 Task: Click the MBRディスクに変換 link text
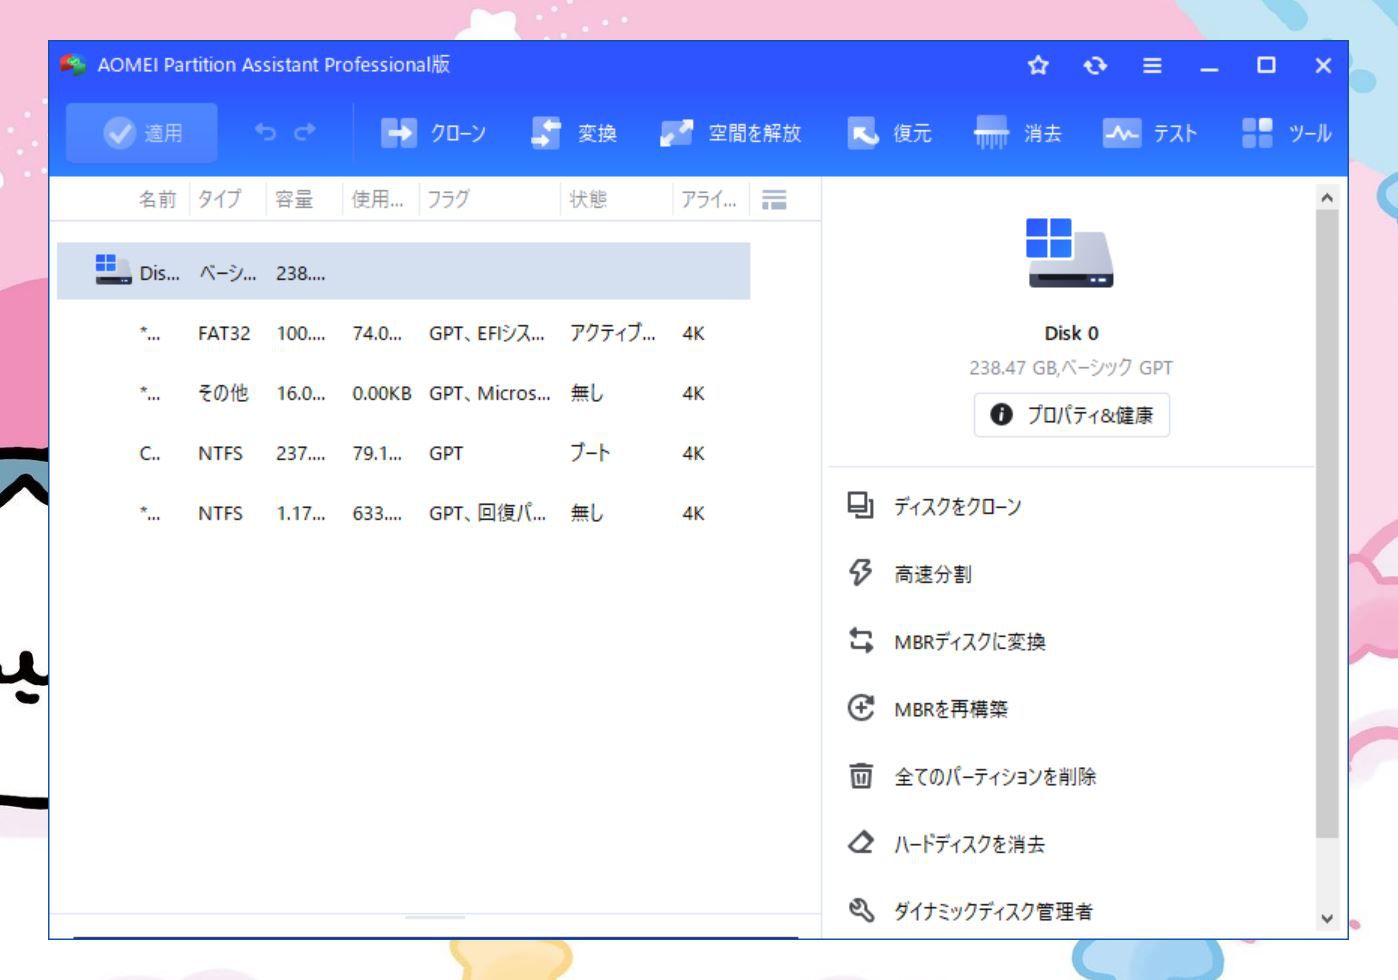(969, 642)
